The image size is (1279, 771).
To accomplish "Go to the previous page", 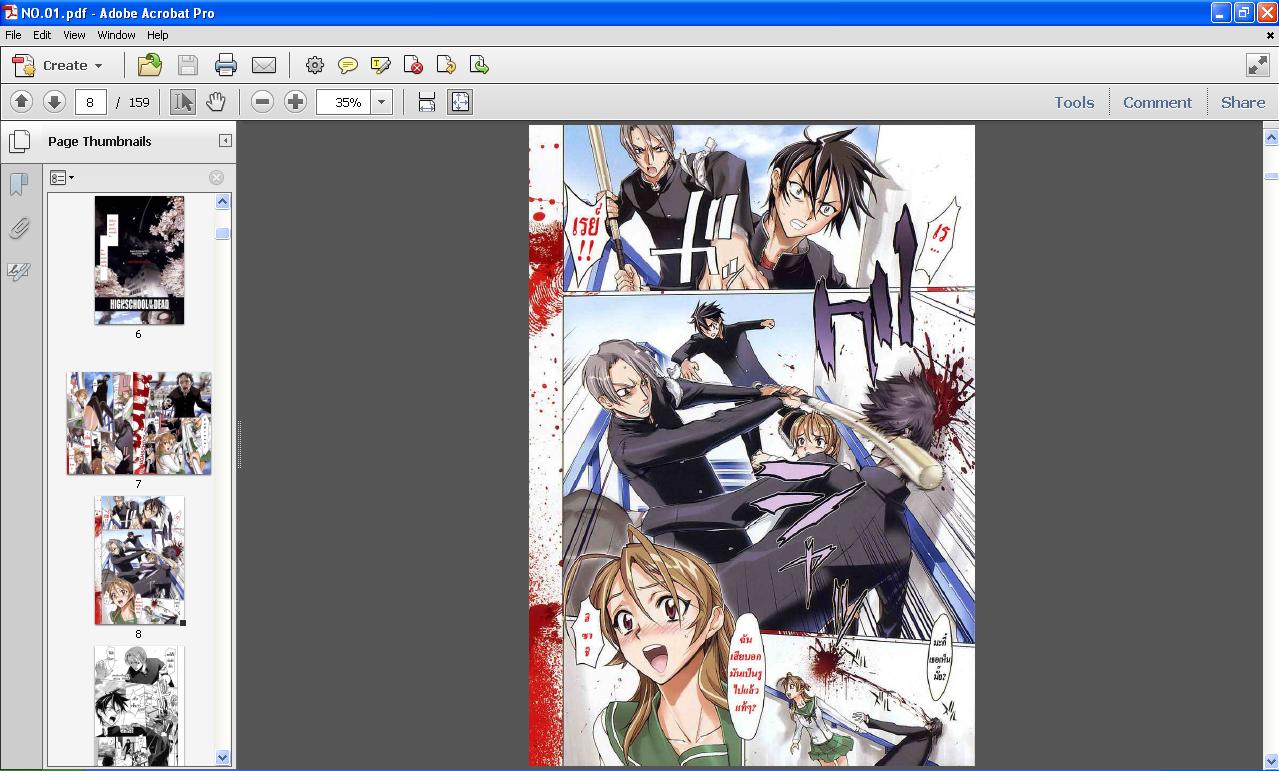I will point(22,102).
